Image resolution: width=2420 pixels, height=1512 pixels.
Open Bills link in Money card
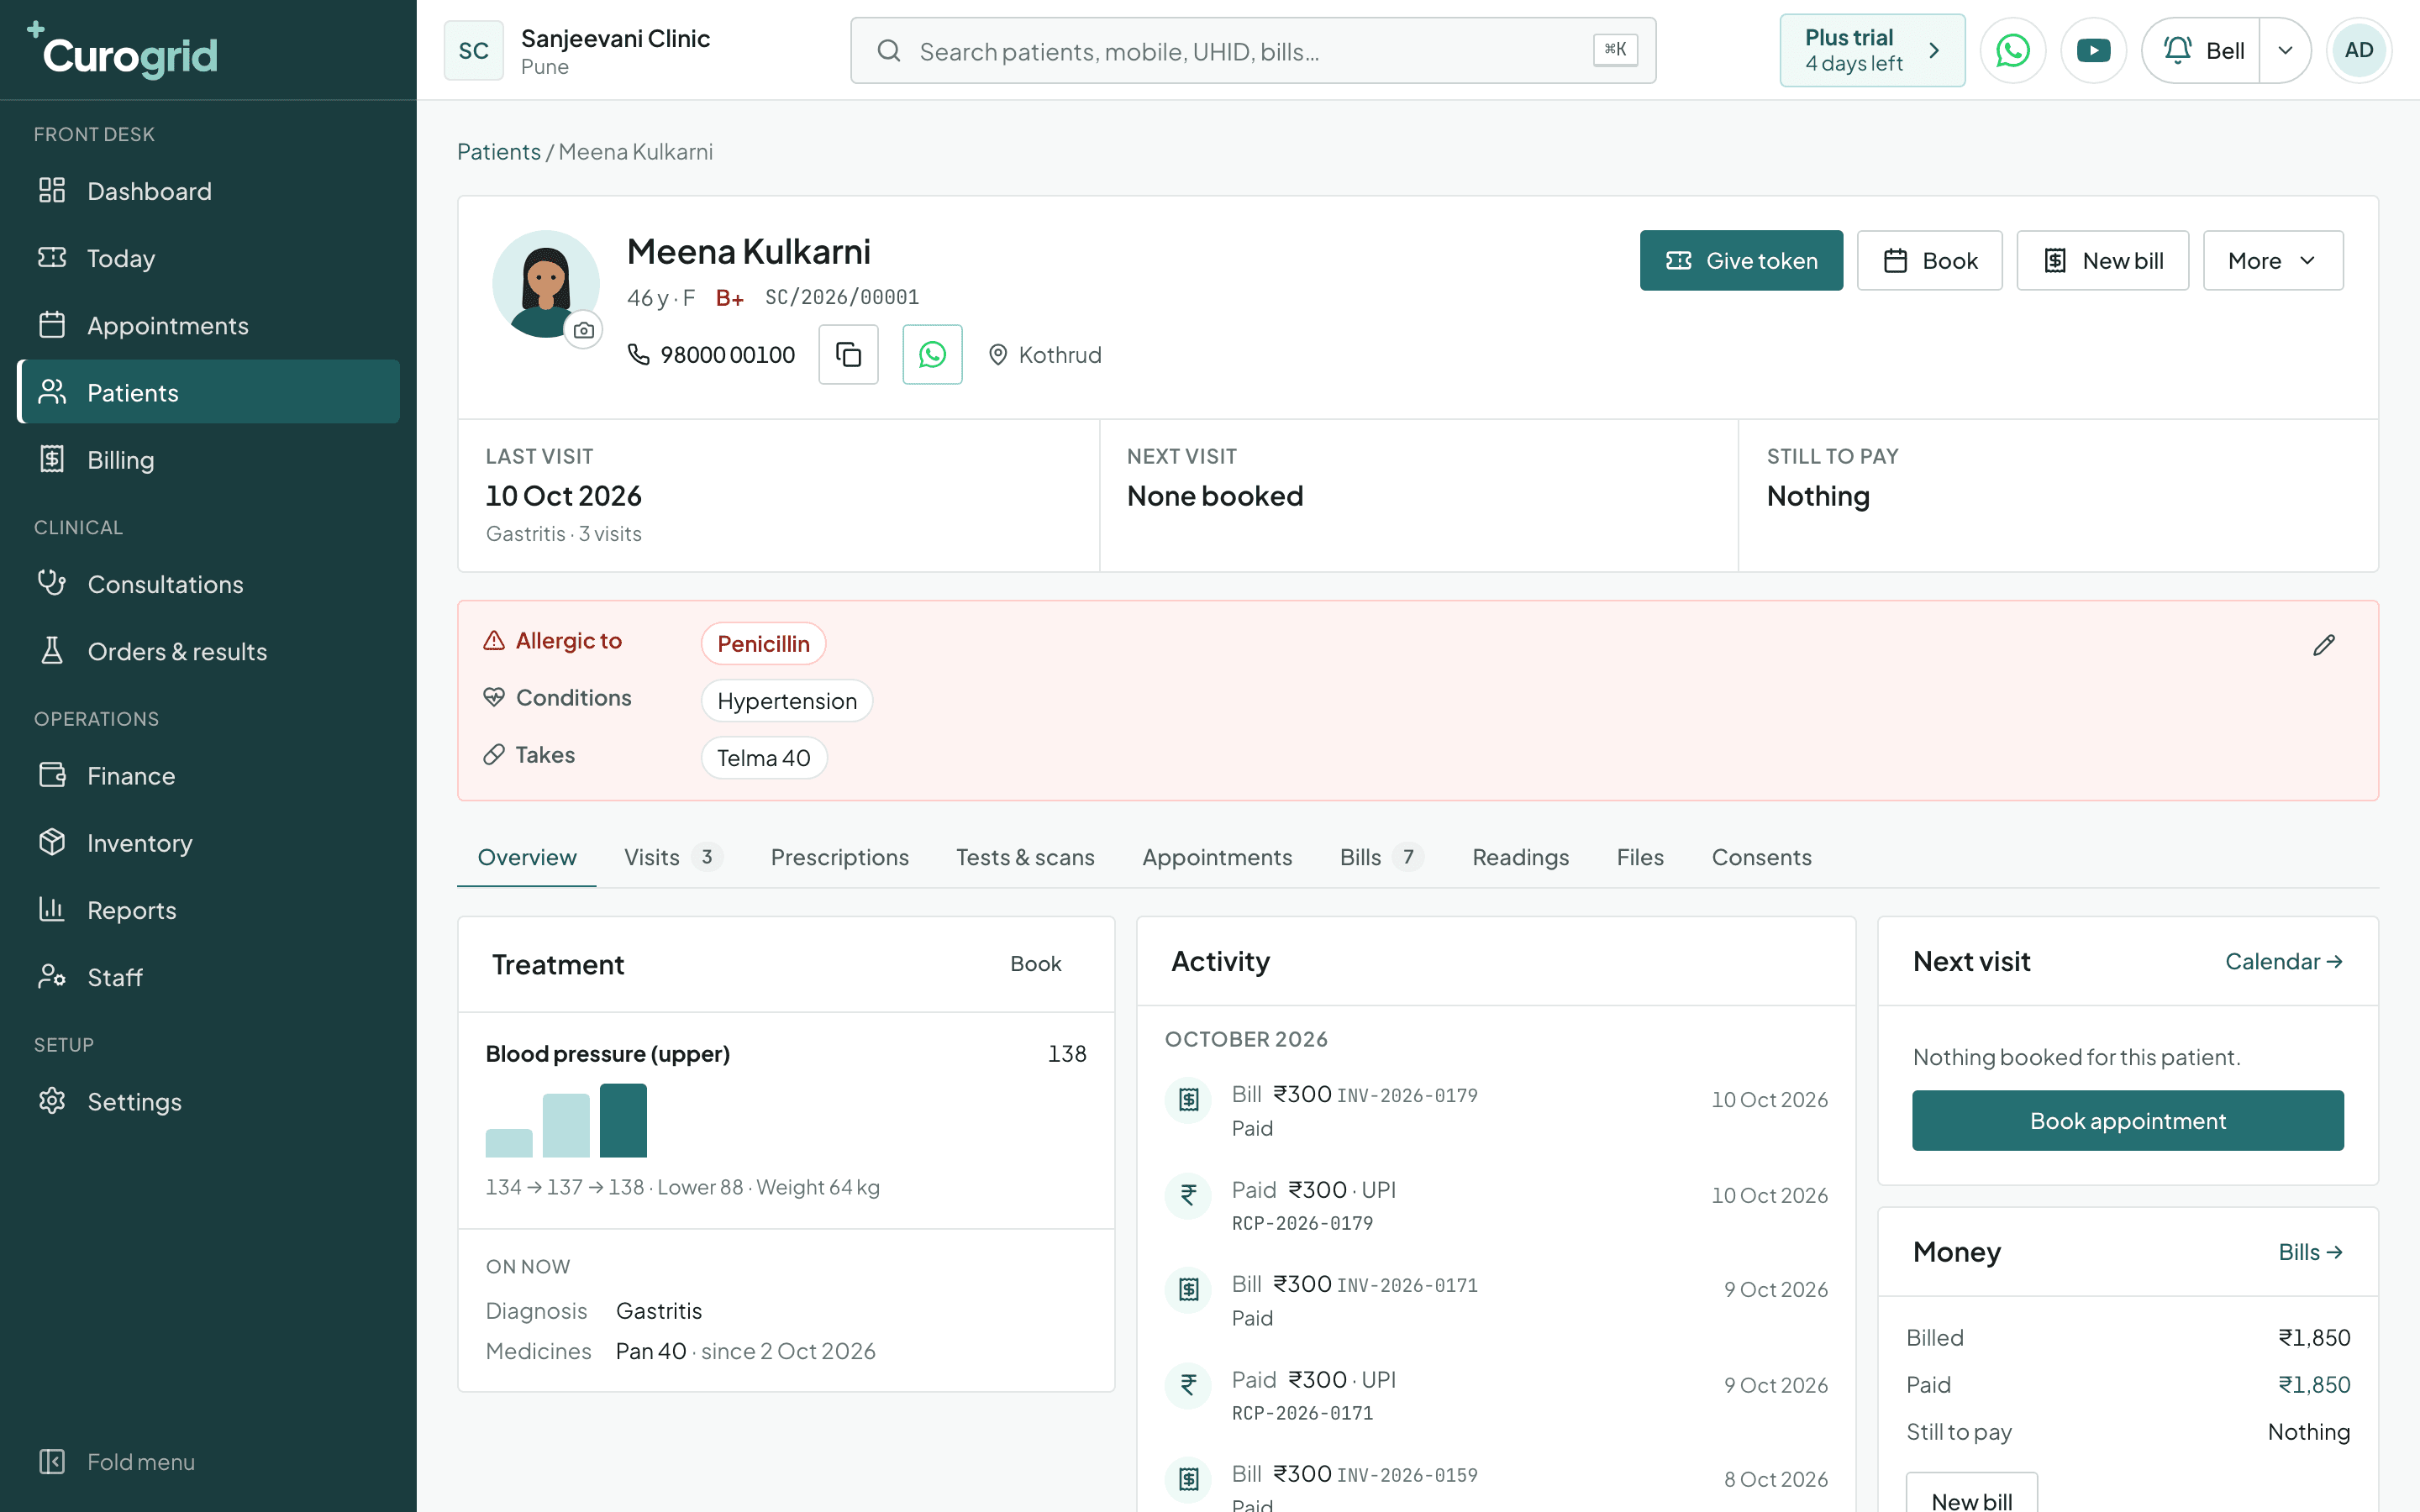click(x=2310, y=1252)
